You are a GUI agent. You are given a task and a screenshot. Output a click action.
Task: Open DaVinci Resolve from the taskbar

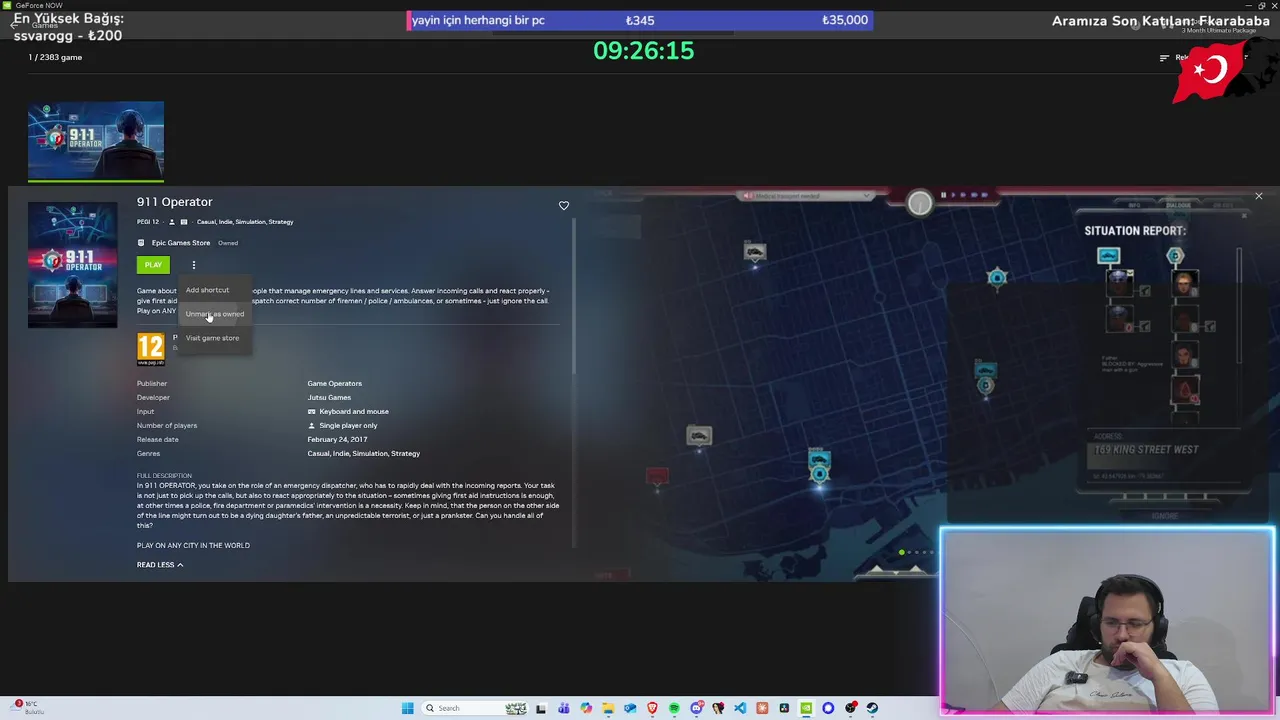784,708
